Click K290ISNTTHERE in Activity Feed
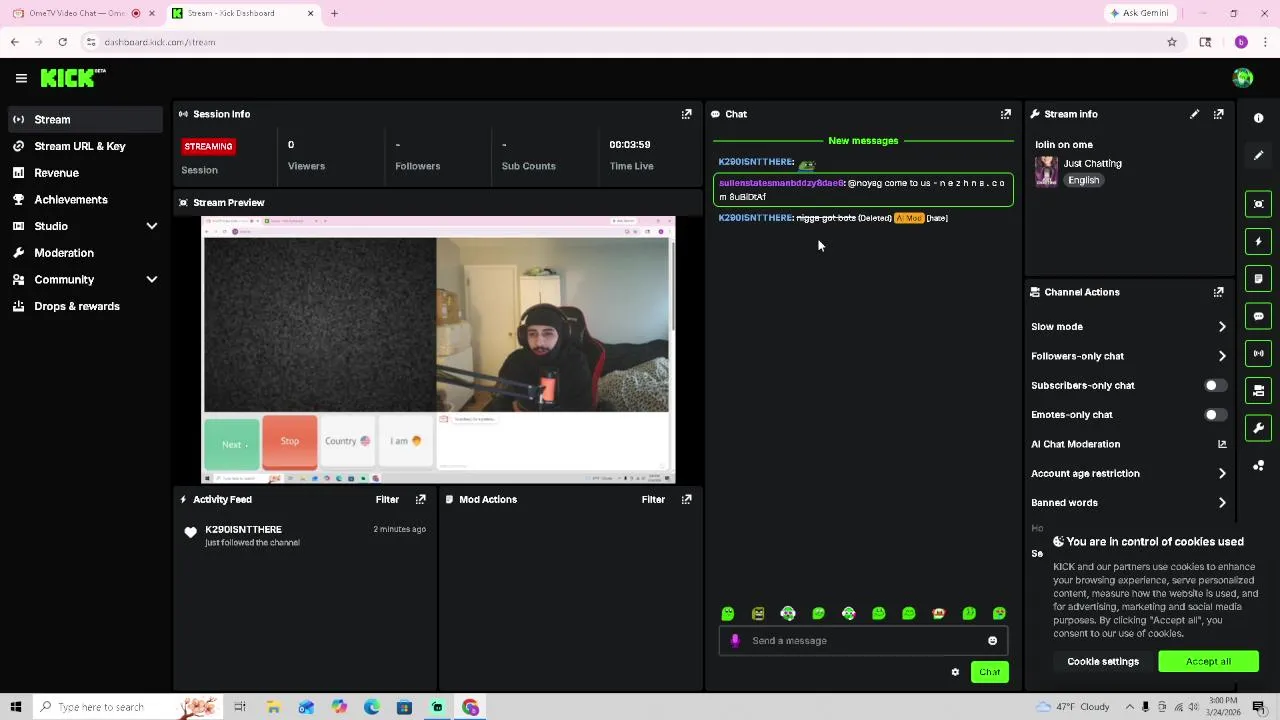 [x=243, y=529]
